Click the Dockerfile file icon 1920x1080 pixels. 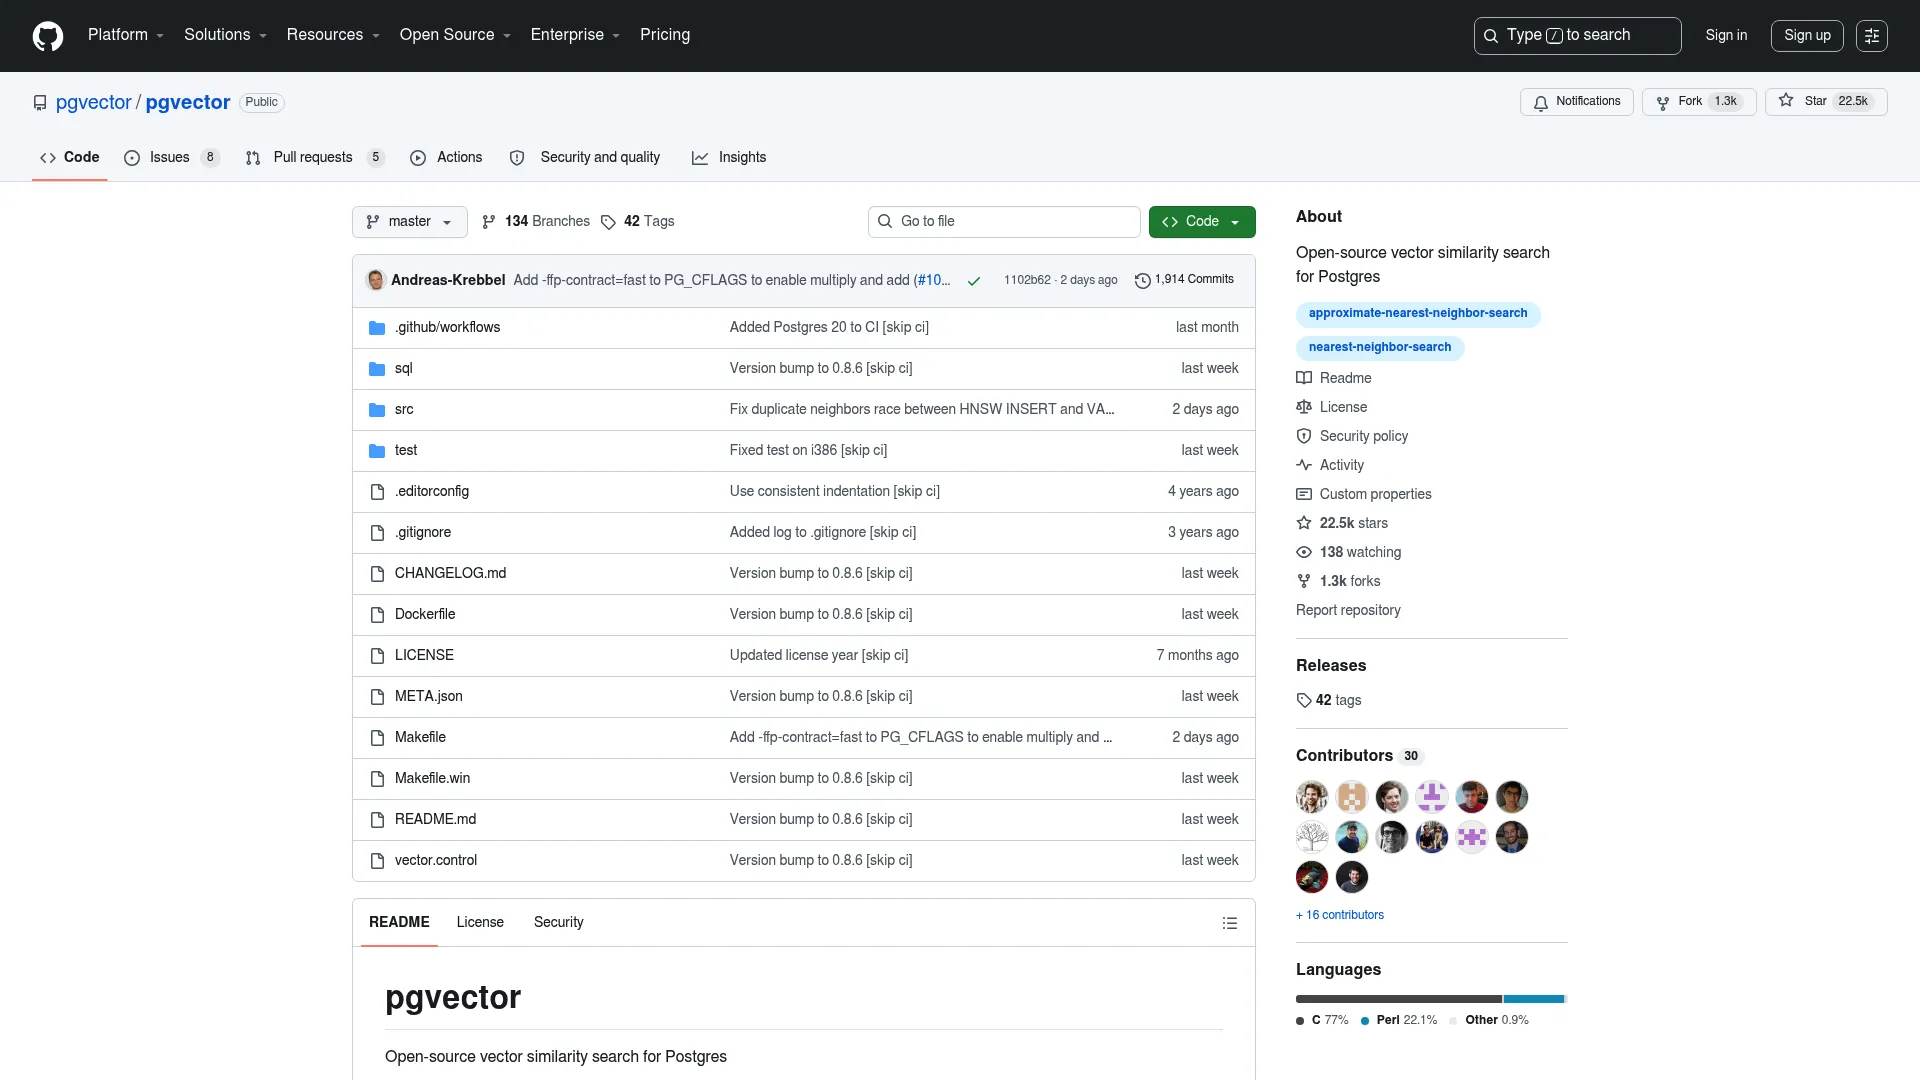point(377,615)
